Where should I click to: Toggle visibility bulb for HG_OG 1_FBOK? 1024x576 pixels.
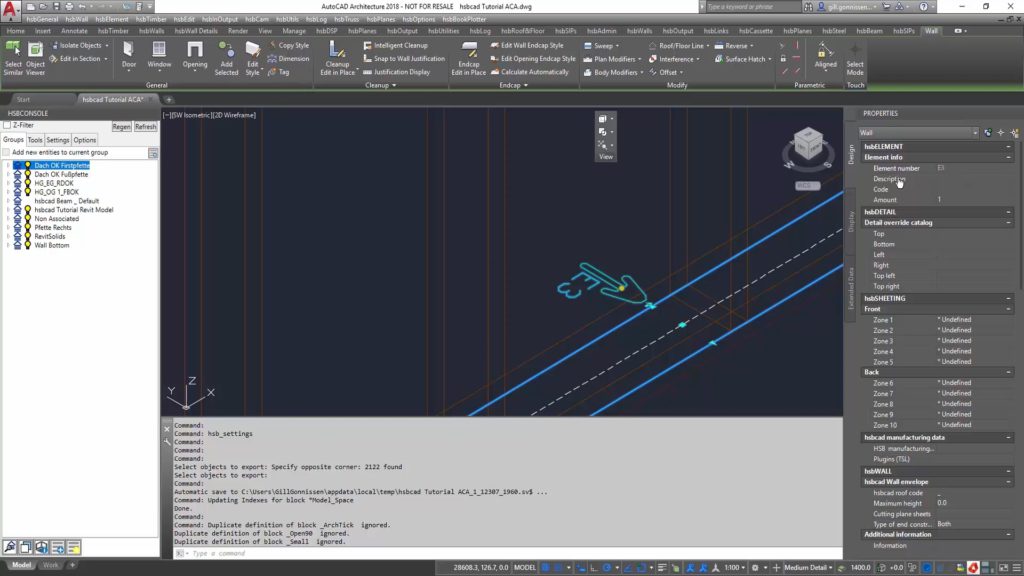(27, 192)
